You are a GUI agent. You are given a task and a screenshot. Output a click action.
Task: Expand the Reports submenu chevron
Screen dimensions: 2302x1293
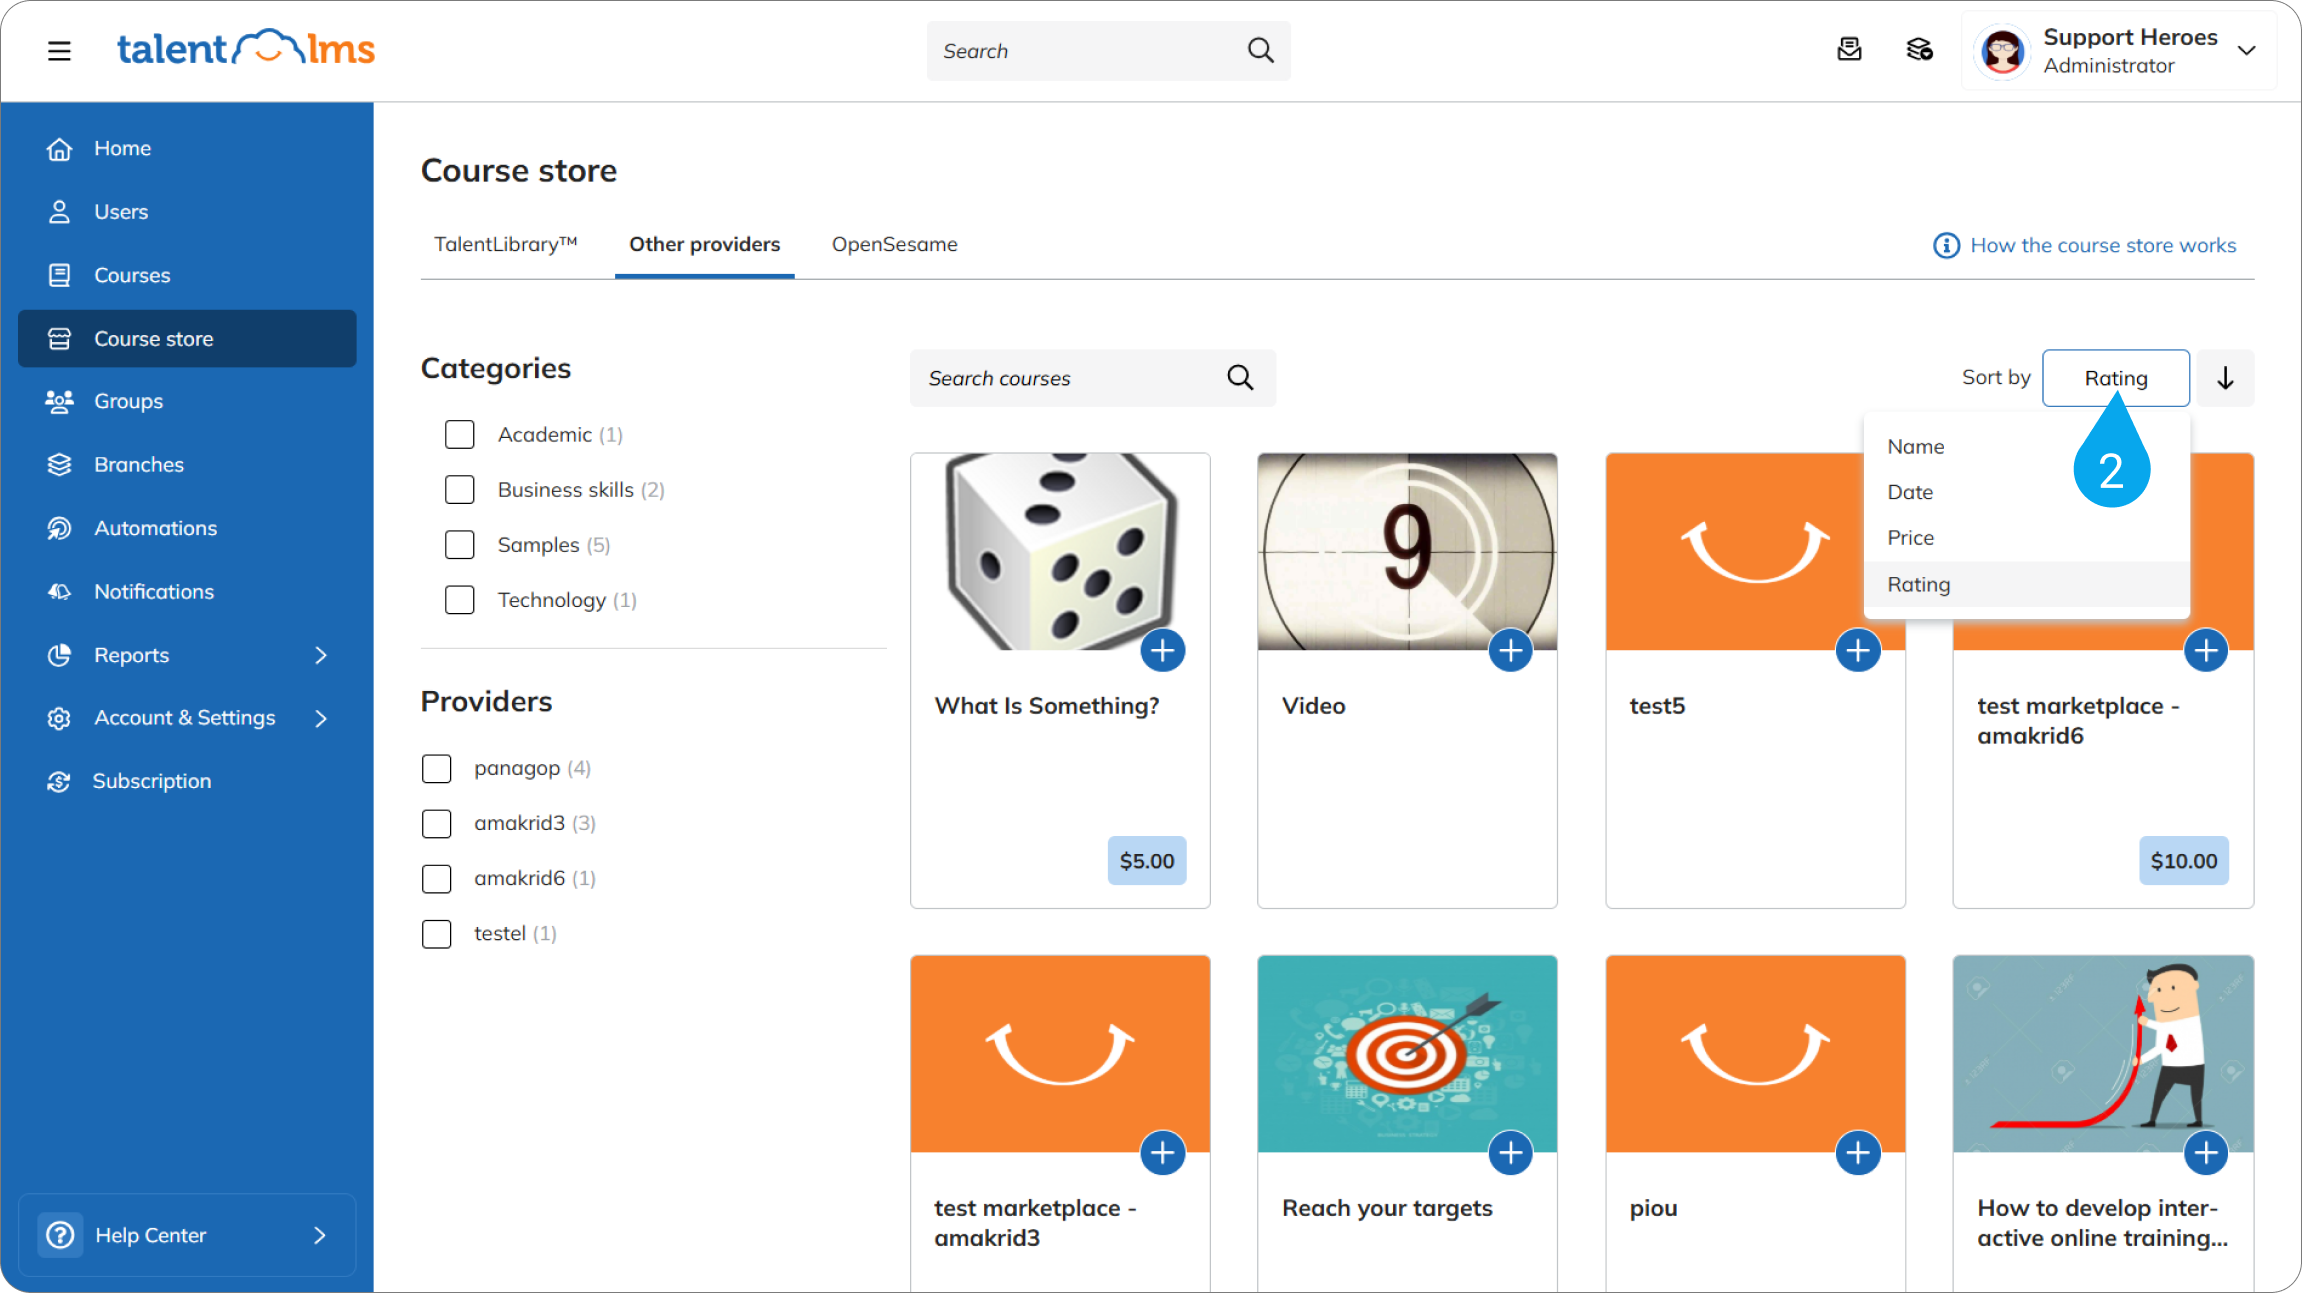[321, 655]
